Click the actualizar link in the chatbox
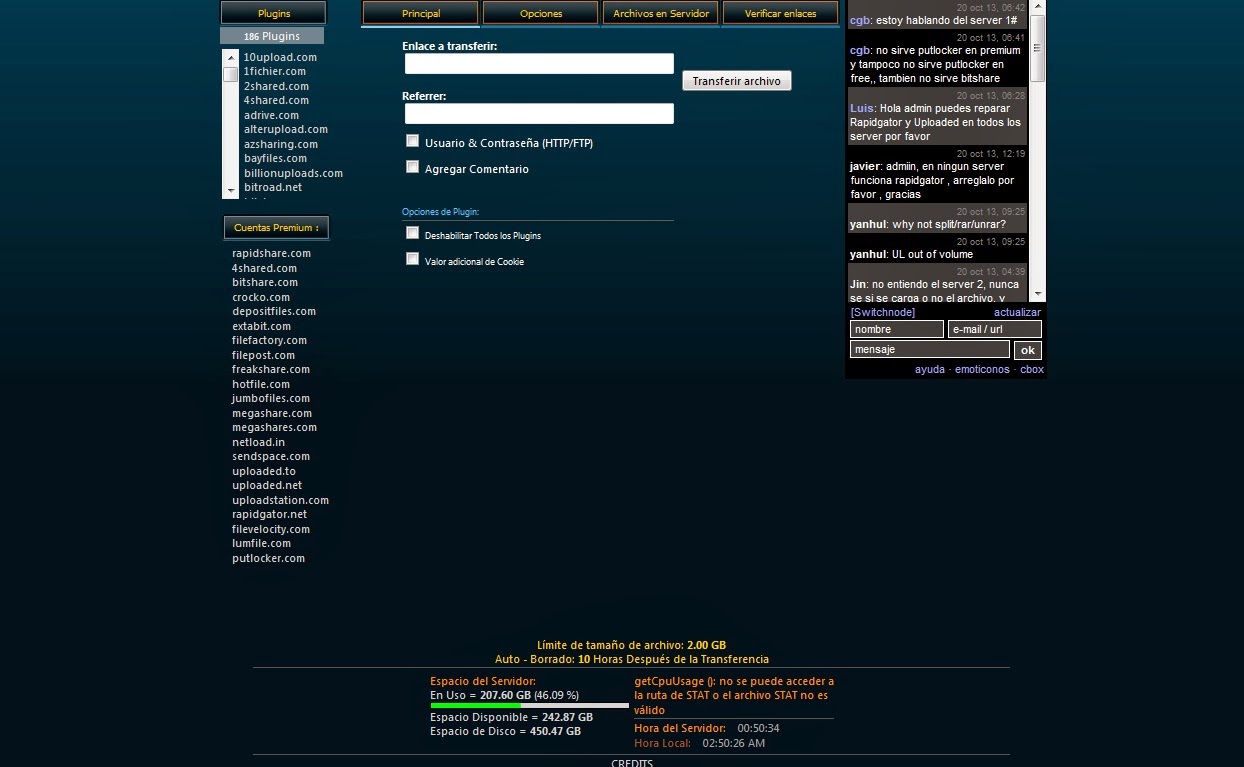The height and width of the screenshot is (767, 1244). click(x=1017, y=311)
